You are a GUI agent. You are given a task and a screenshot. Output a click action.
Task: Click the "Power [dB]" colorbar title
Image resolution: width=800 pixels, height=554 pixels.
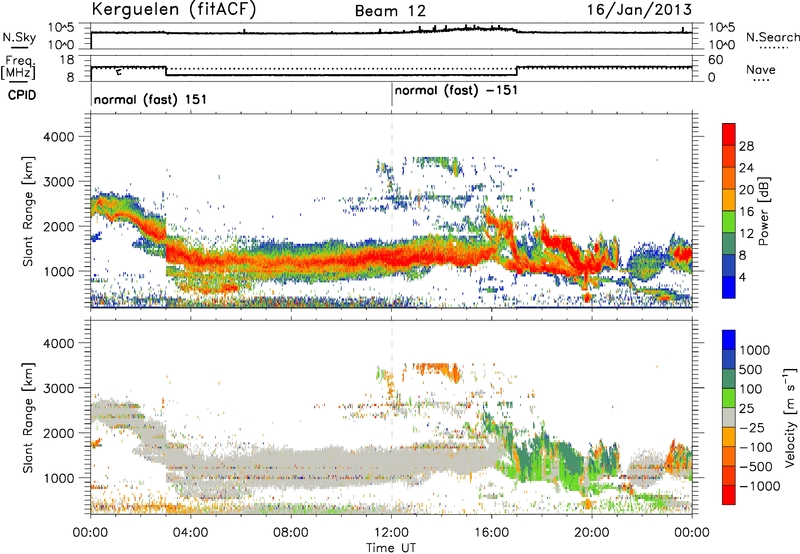[x=764, y=211]
